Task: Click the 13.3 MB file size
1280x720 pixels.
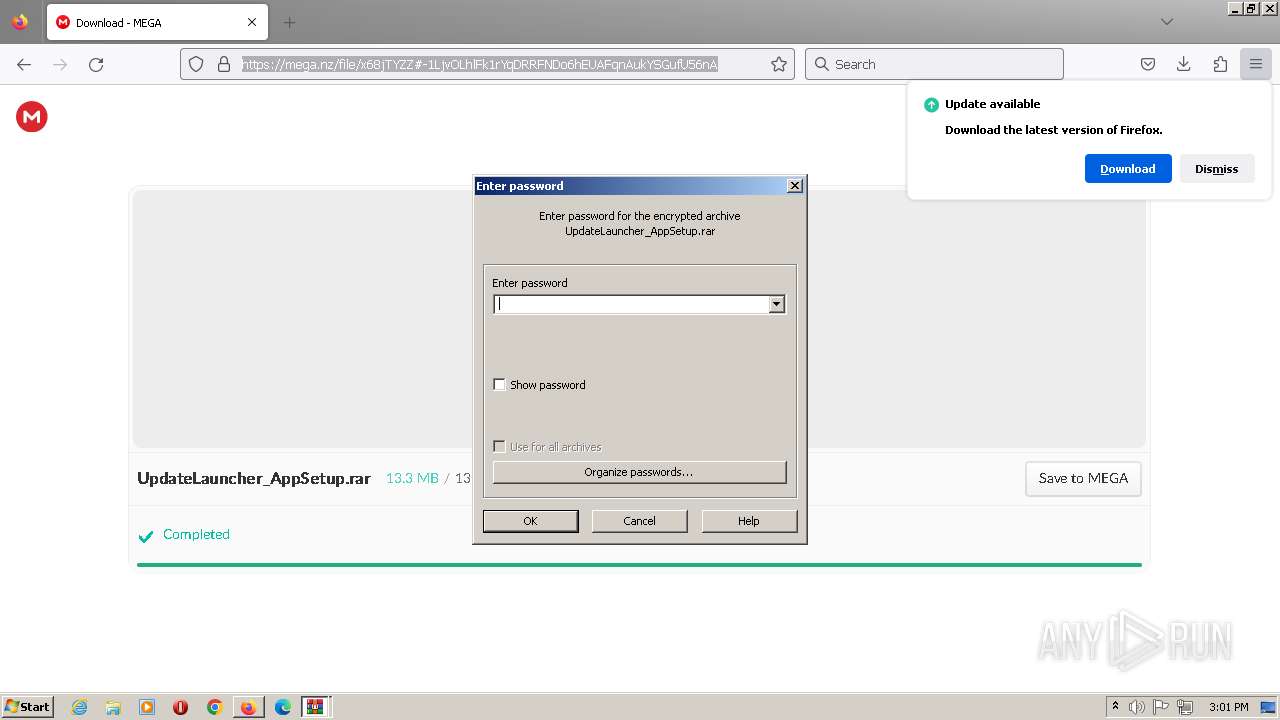Action: click(412, 478)
